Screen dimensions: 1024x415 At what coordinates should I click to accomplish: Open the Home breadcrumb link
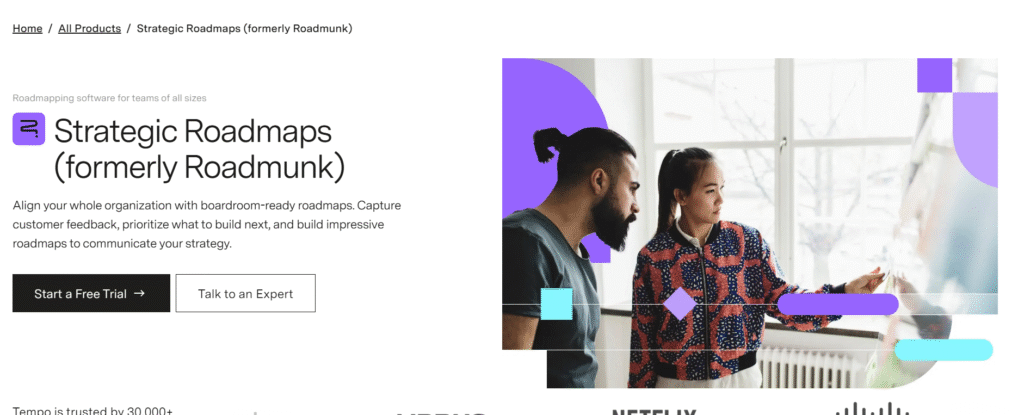(27, 29)
